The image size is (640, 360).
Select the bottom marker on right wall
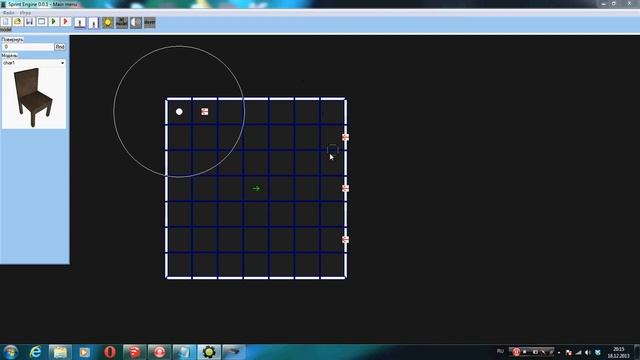(345, 240)
